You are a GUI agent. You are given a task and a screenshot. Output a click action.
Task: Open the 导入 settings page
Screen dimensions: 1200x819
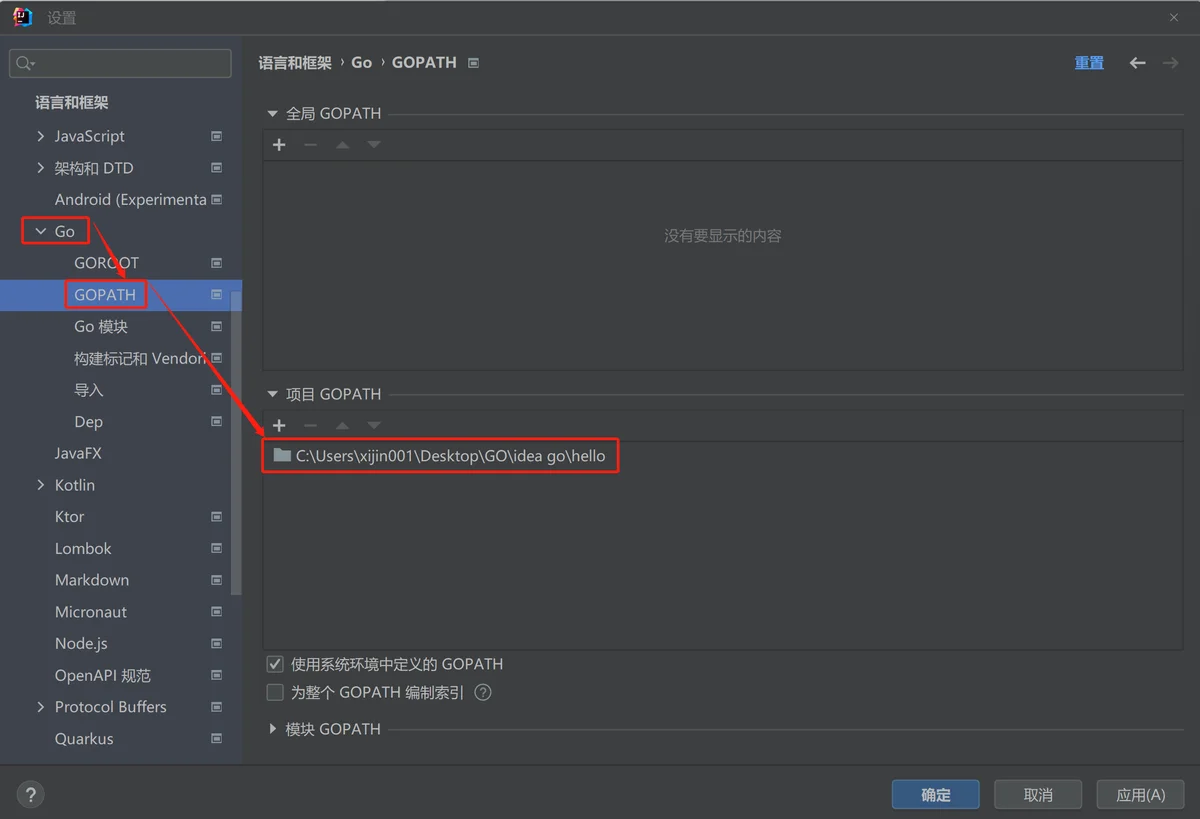pyautogui.click(x=89, y=390)
